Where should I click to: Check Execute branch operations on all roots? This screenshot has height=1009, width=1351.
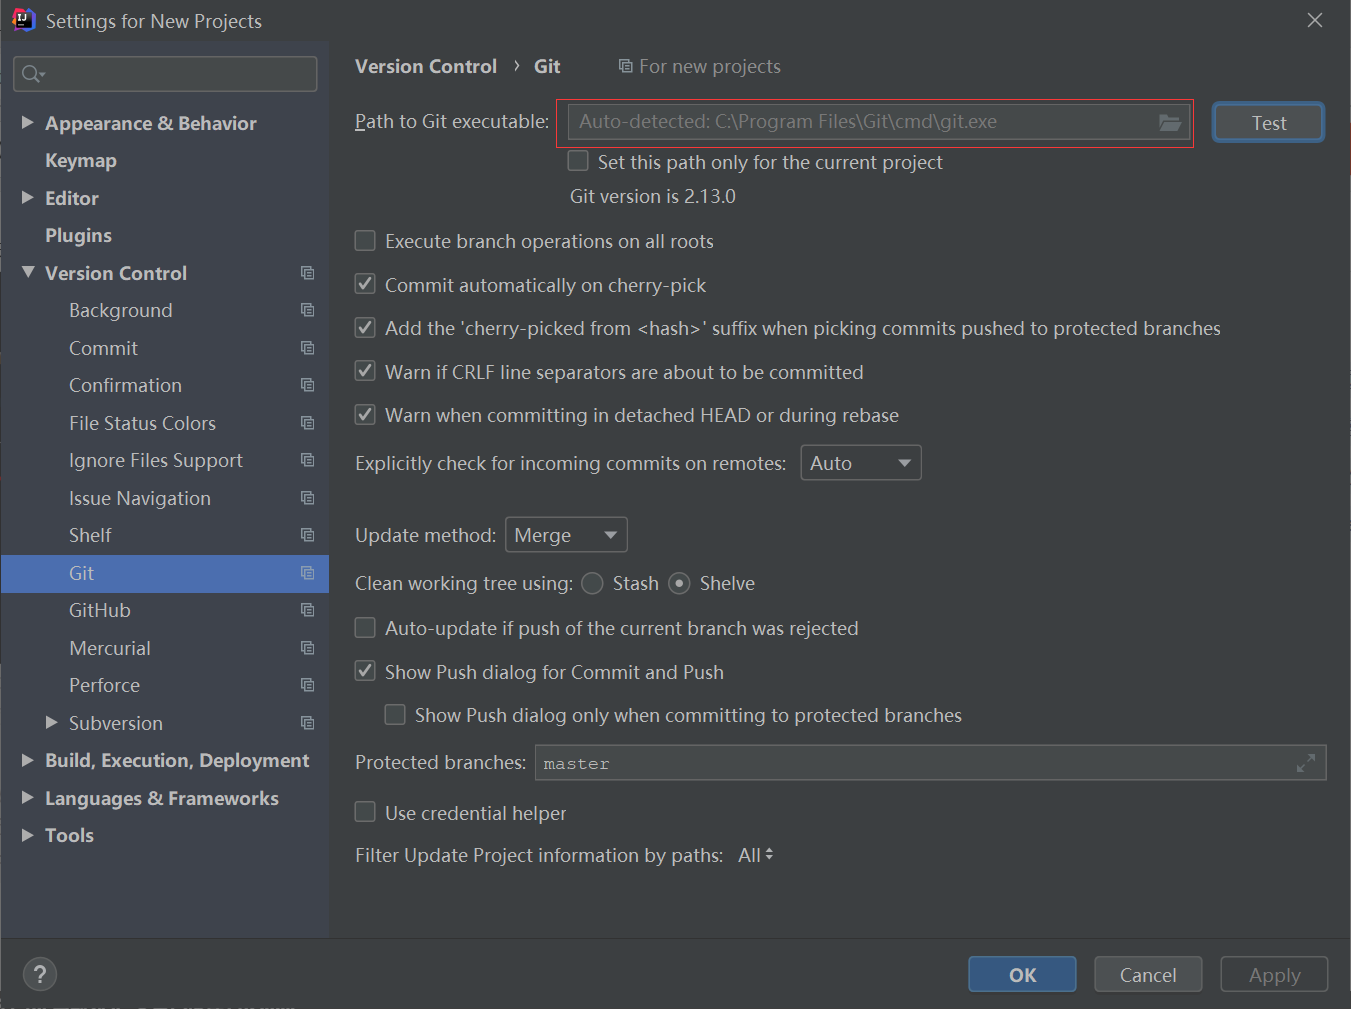365,241
